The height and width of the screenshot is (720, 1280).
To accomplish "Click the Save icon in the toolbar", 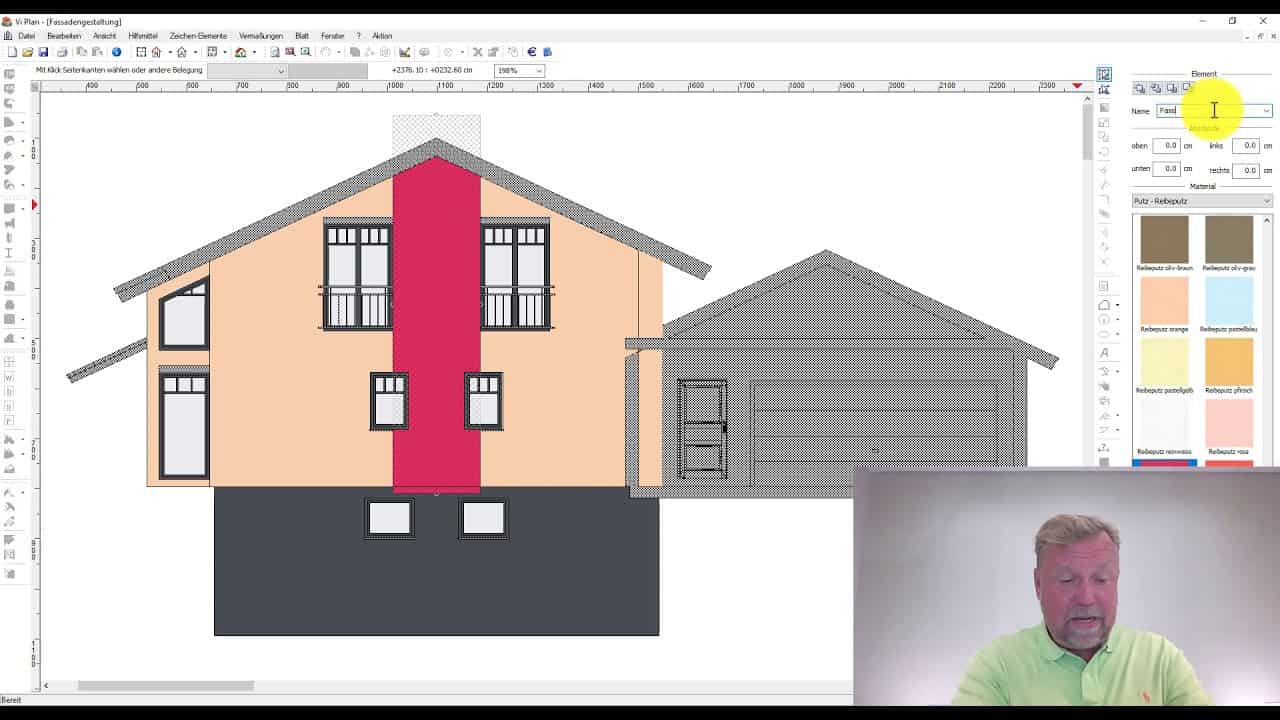I will click(x=44, y=51).
